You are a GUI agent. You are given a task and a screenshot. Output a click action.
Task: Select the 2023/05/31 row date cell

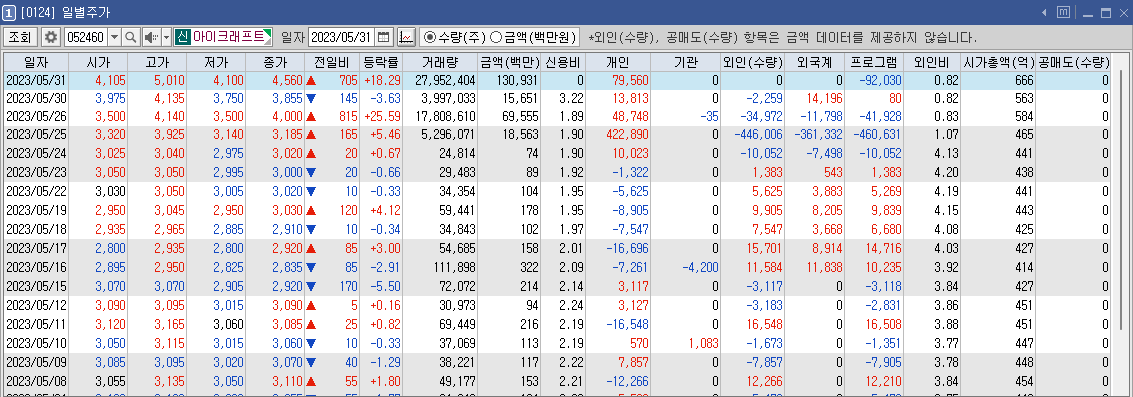coord(36,80)
